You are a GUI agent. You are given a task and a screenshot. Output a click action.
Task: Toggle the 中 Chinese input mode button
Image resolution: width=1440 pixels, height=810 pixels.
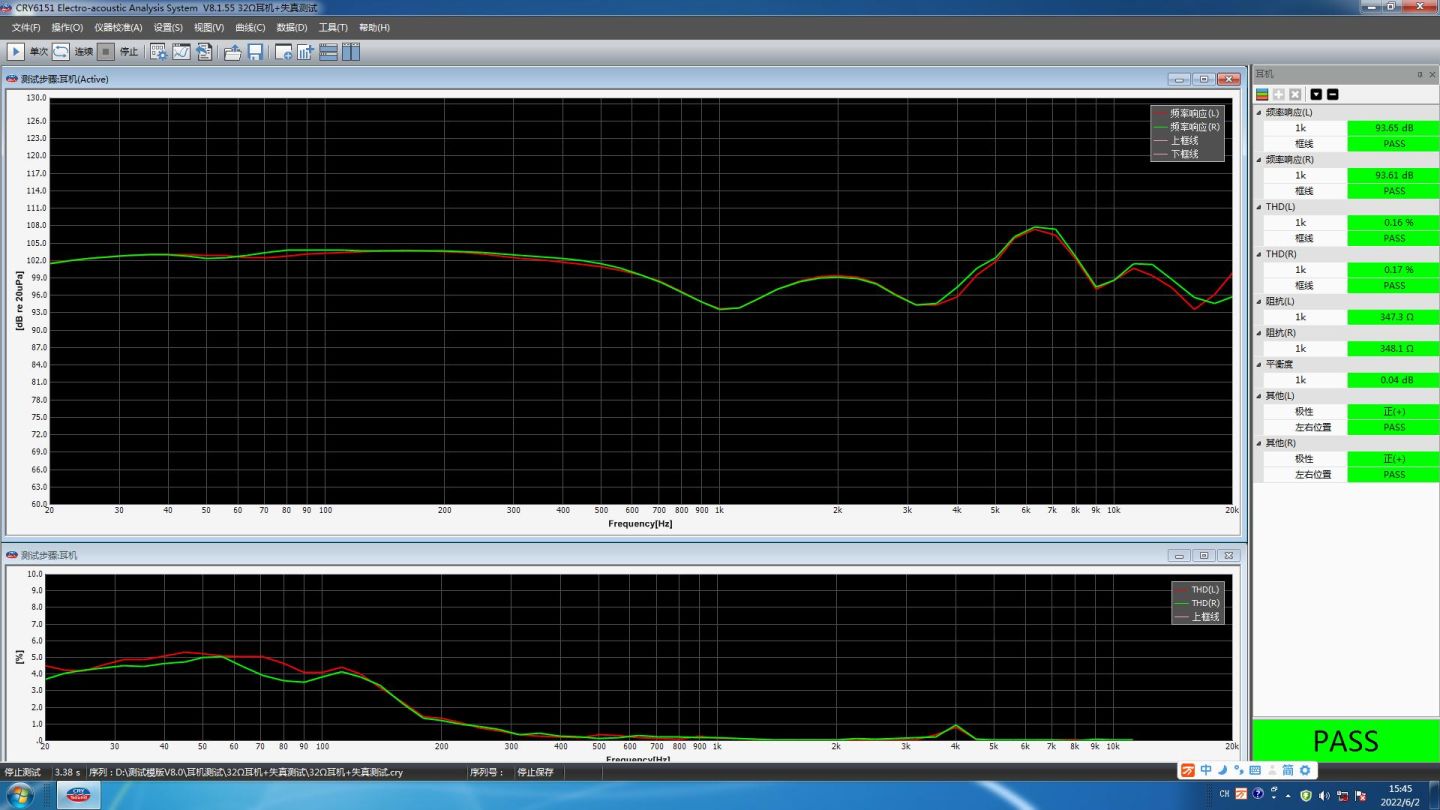point(1206,770)
